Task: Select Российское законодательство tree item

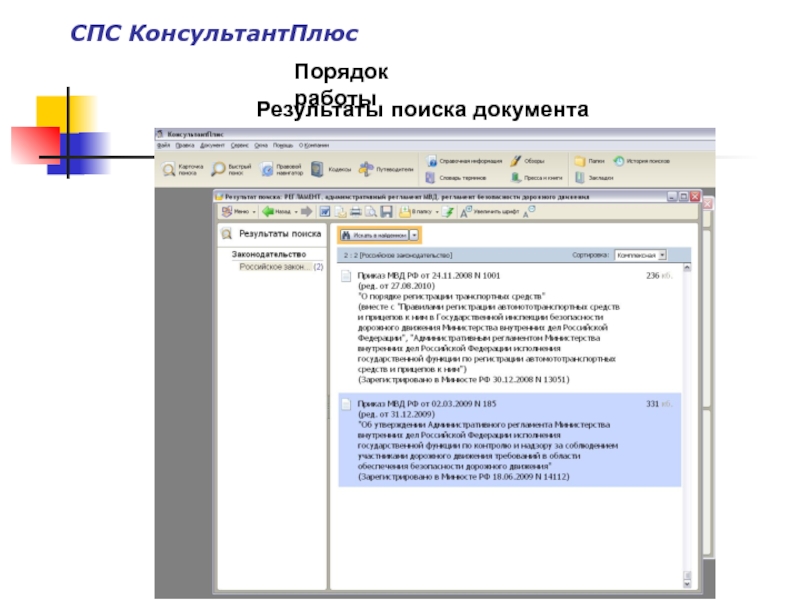Action: [x=281, y=267]
